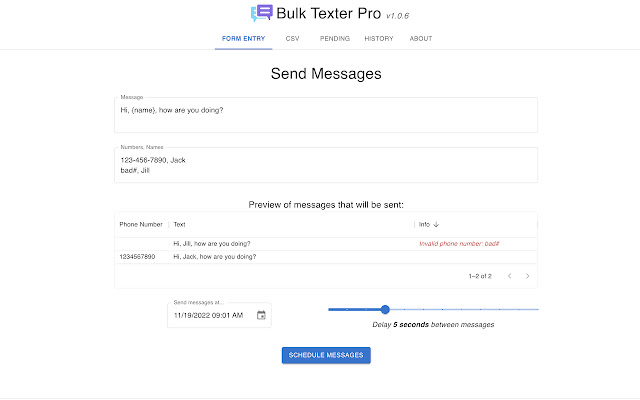Viewport: 640px width, 400px height.
Task: Open the Pending tab
Action: 334,39
